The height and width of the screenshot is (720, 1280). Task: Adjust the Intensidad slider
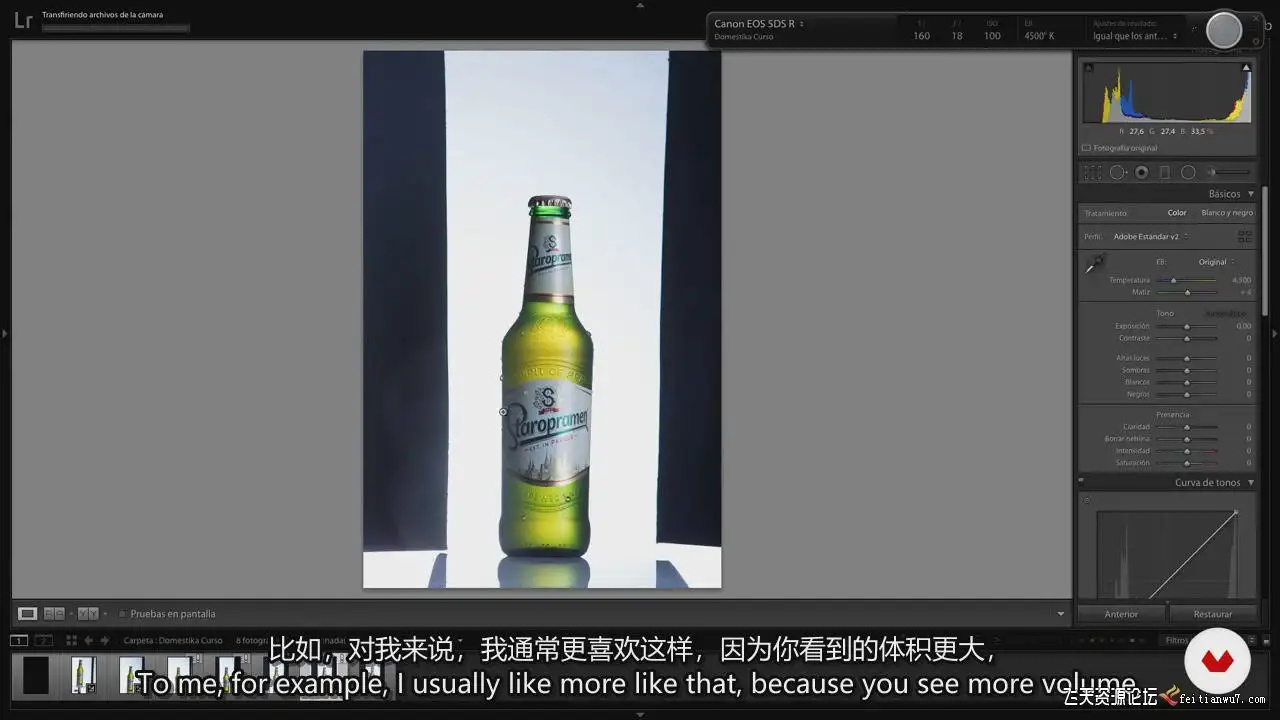pos(1187,451)
